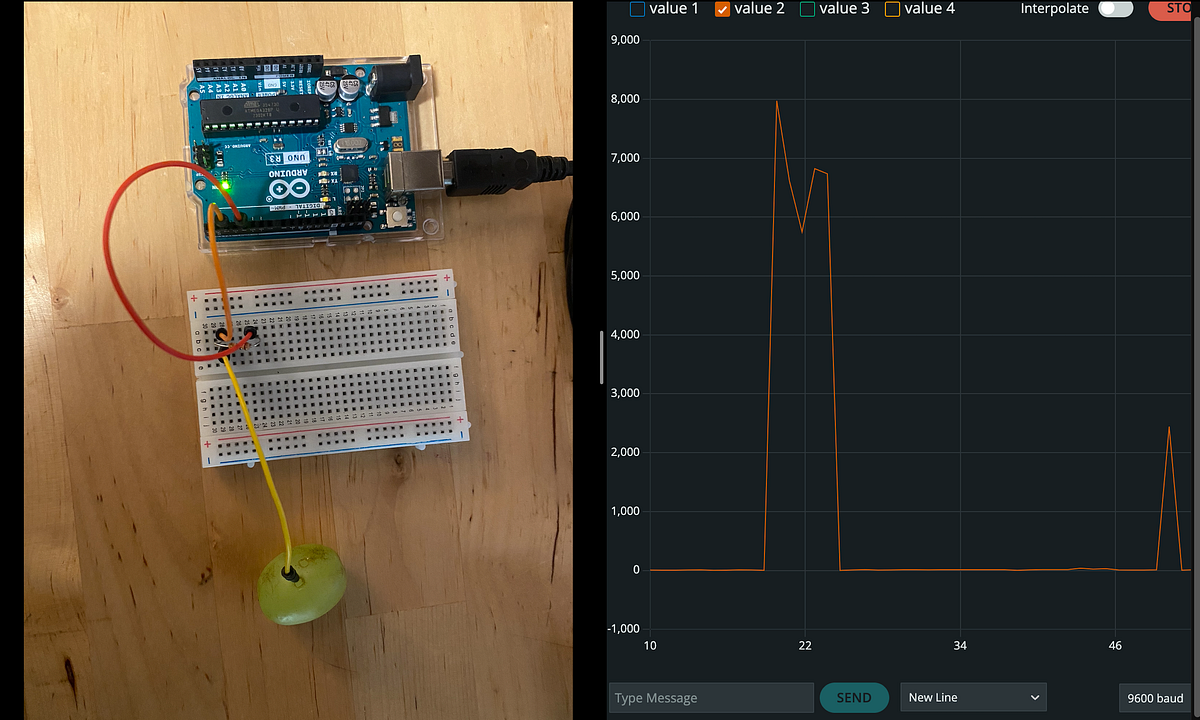The height and width of the screenshot is (720, 1200).
Task: Click the yellow value 4 legend square
Action: [893, 9]
